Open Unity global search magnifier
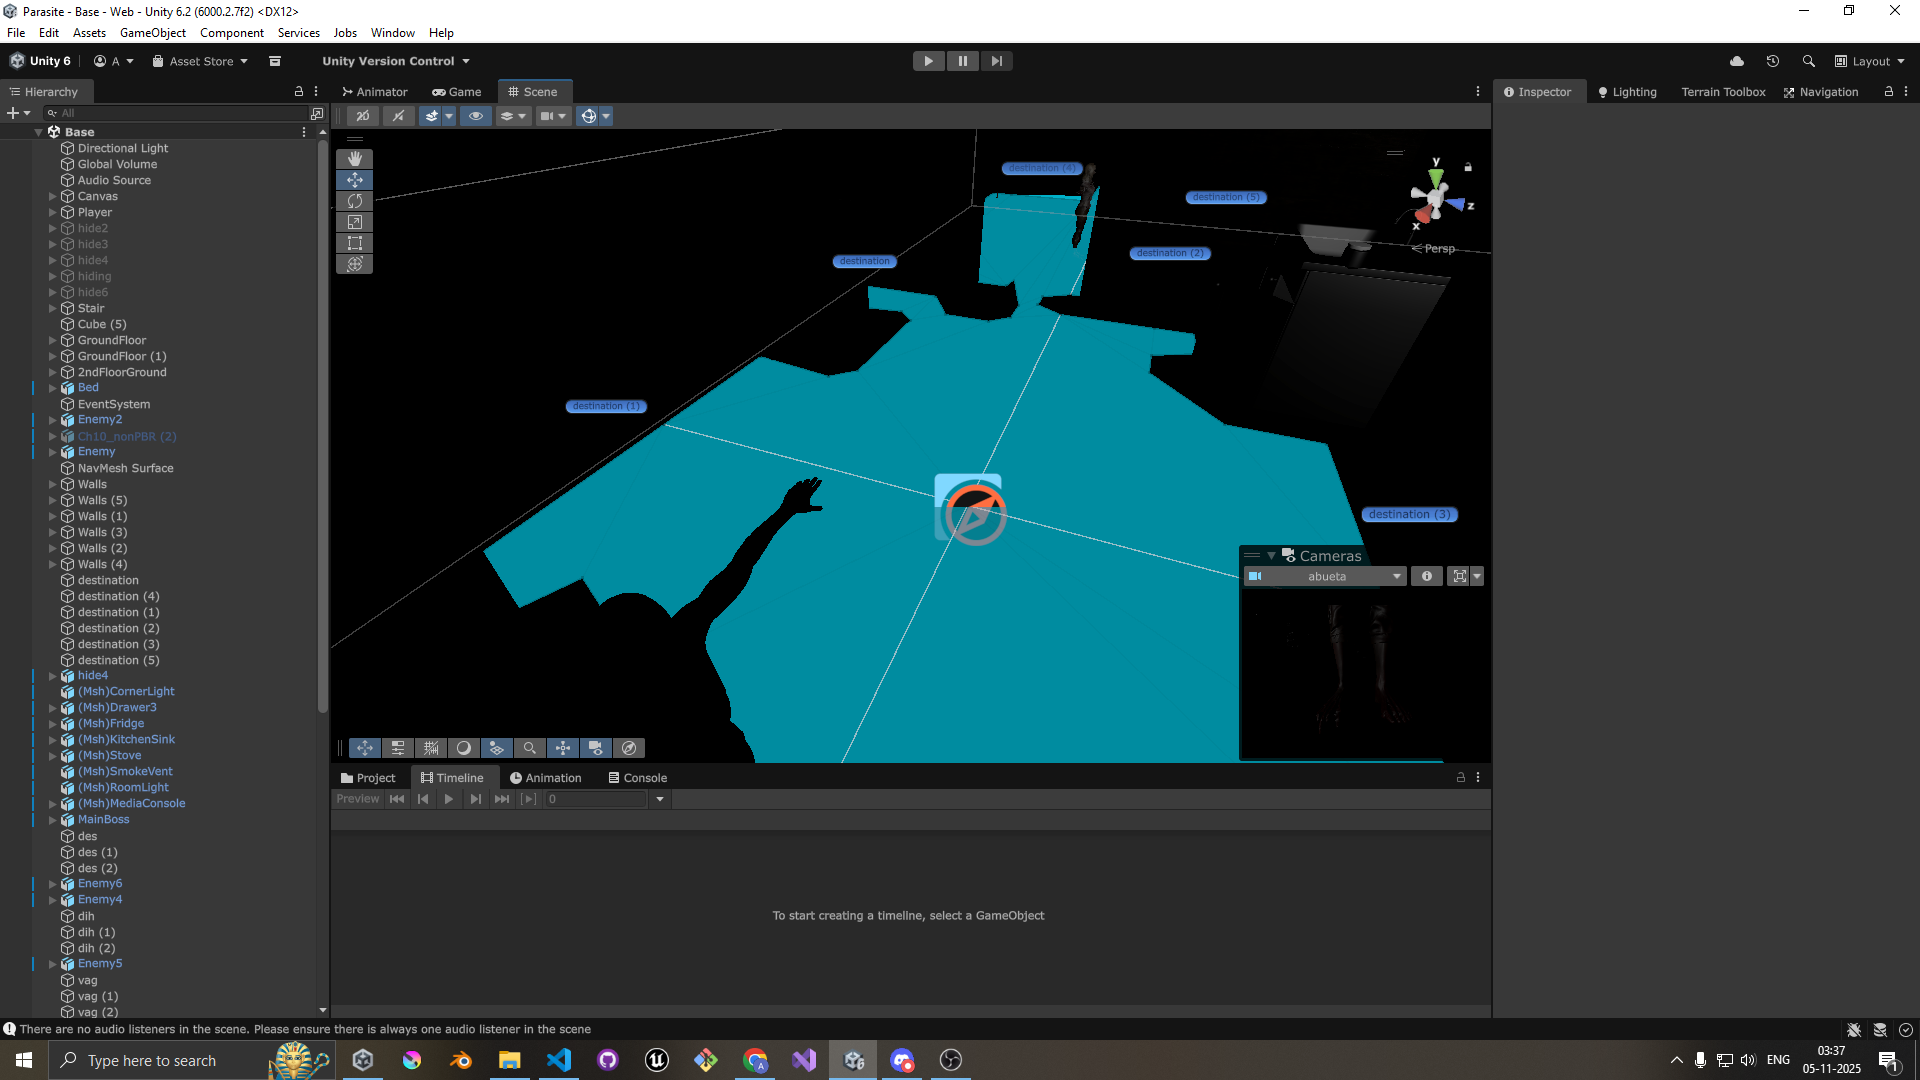This screenshot has width=1920, height=1080. (x=1808, y=61)
